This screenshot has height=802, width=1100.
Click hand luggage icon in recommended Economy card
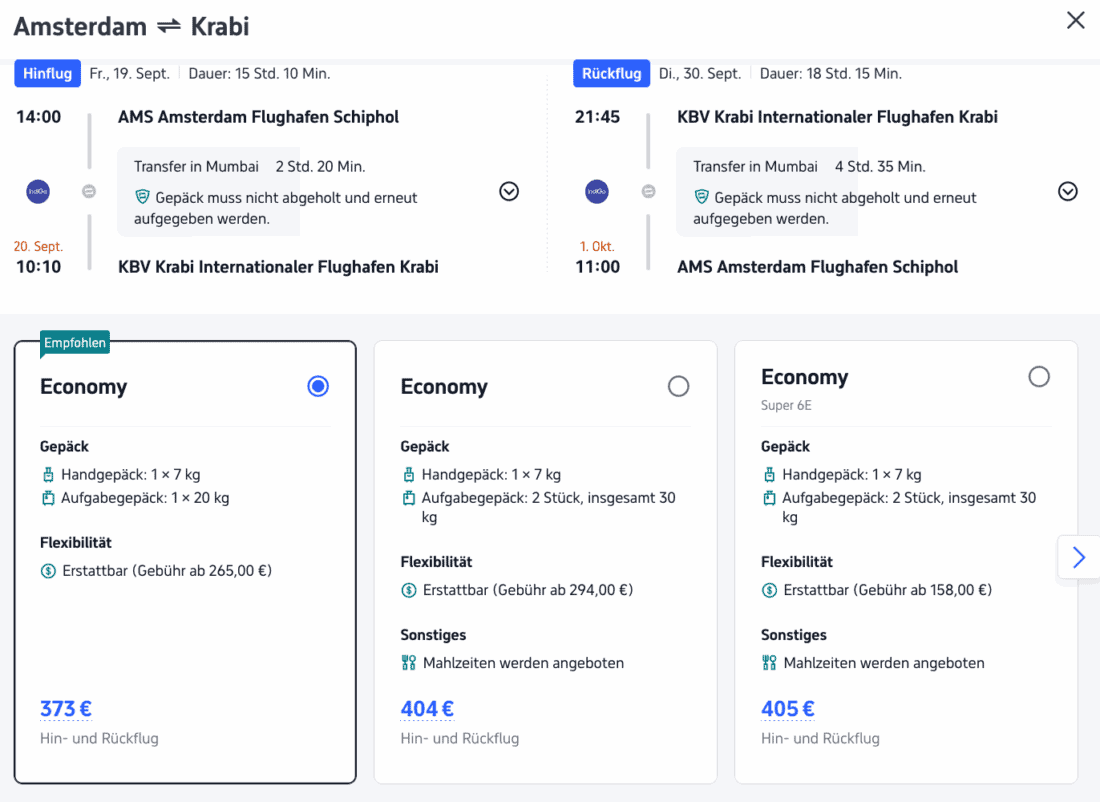point(48,475)
